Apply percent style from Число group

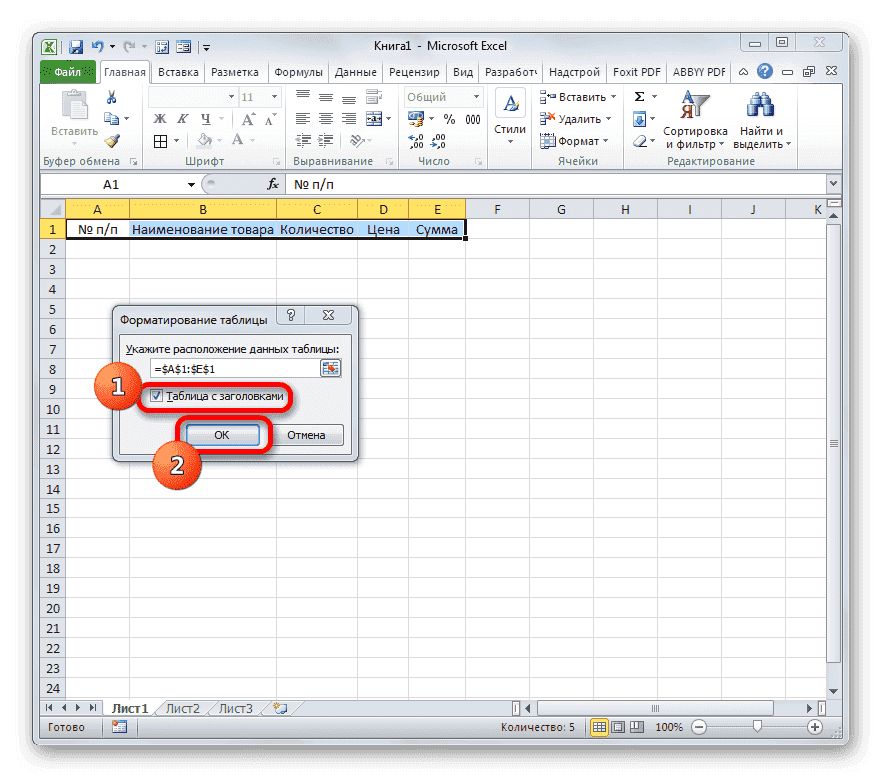tap(450, 117)
